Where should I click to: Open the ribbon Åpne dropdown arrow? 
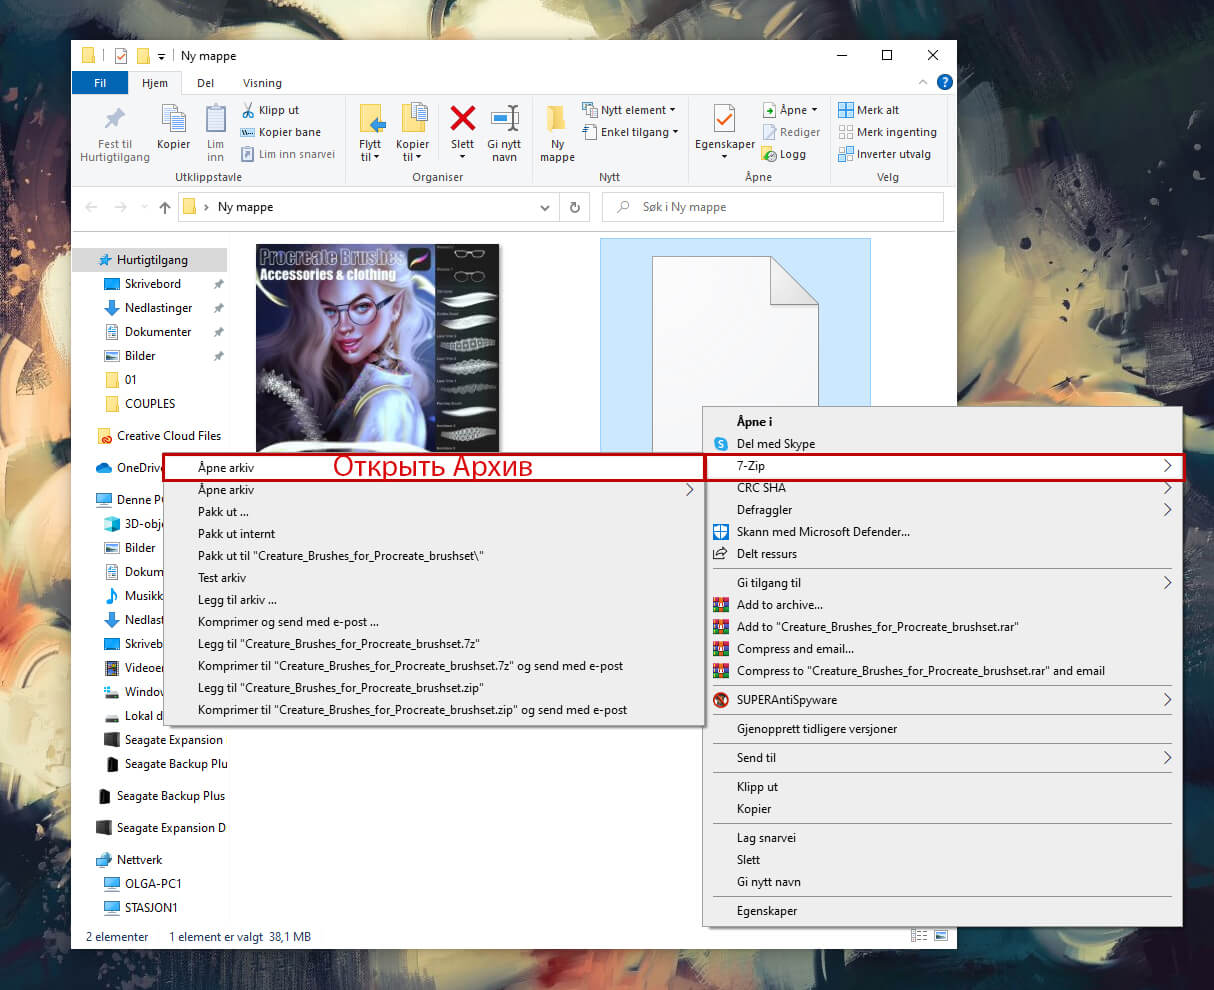click(815, 110)
